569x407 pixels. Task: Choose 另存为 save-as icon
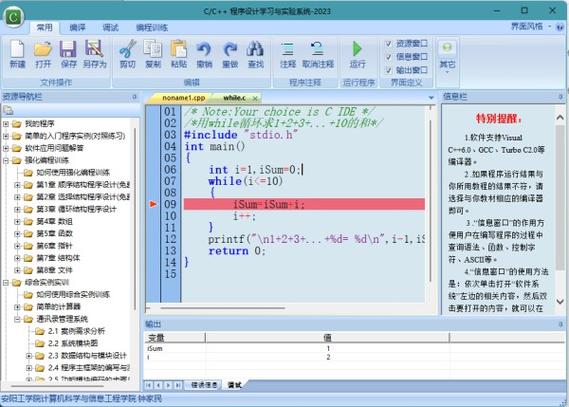pos(94,54)
